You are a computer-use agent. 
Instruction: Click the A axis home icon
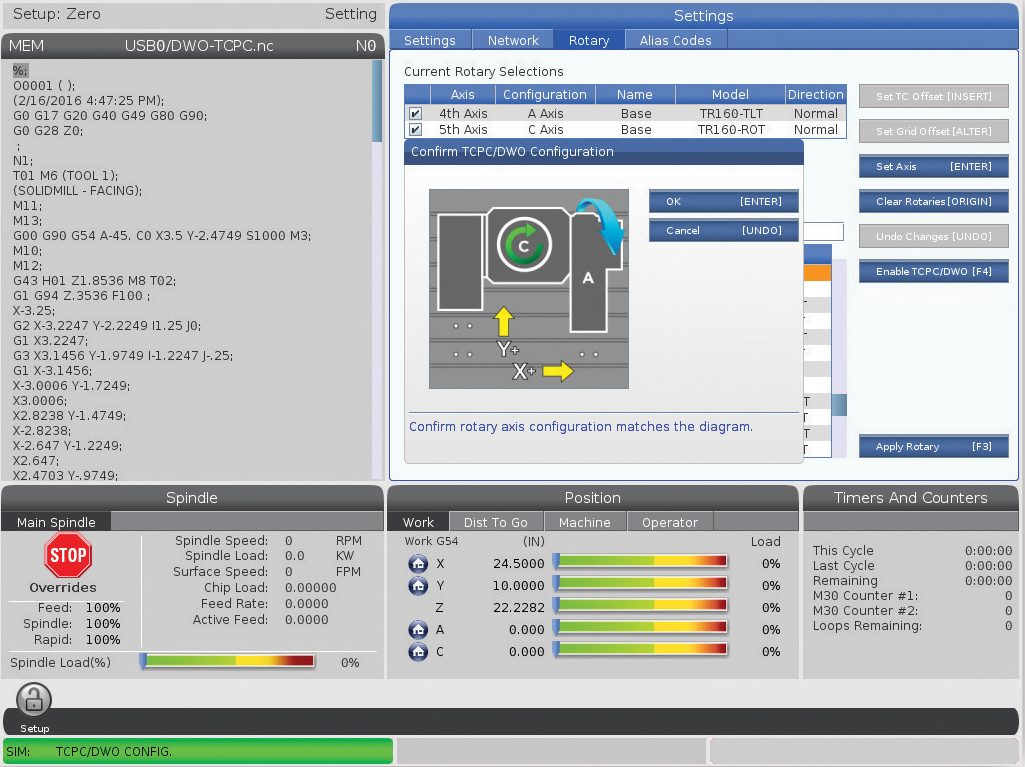(x=418, y=629)
